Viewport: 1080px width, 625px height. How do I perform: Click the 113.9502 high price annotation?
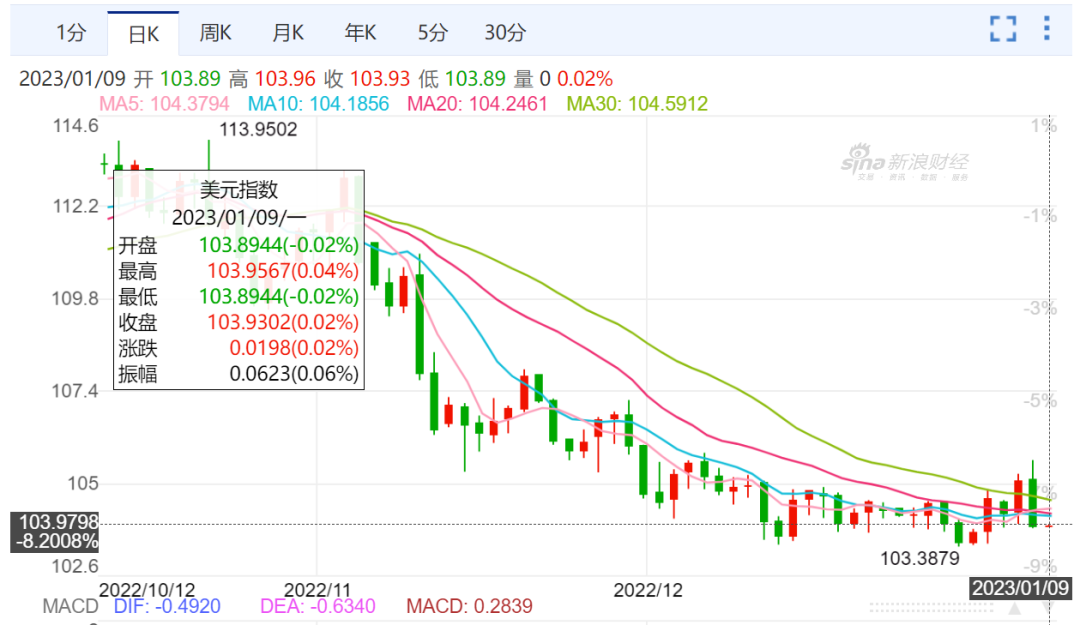click(x=258, y=130)
